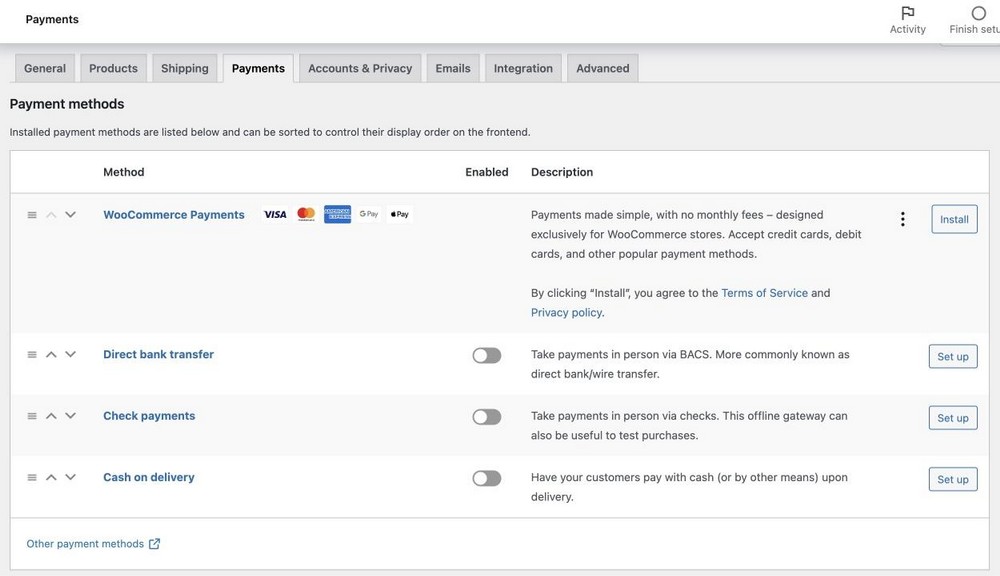Click Set up for Direct bank transfer

point(953,357)
